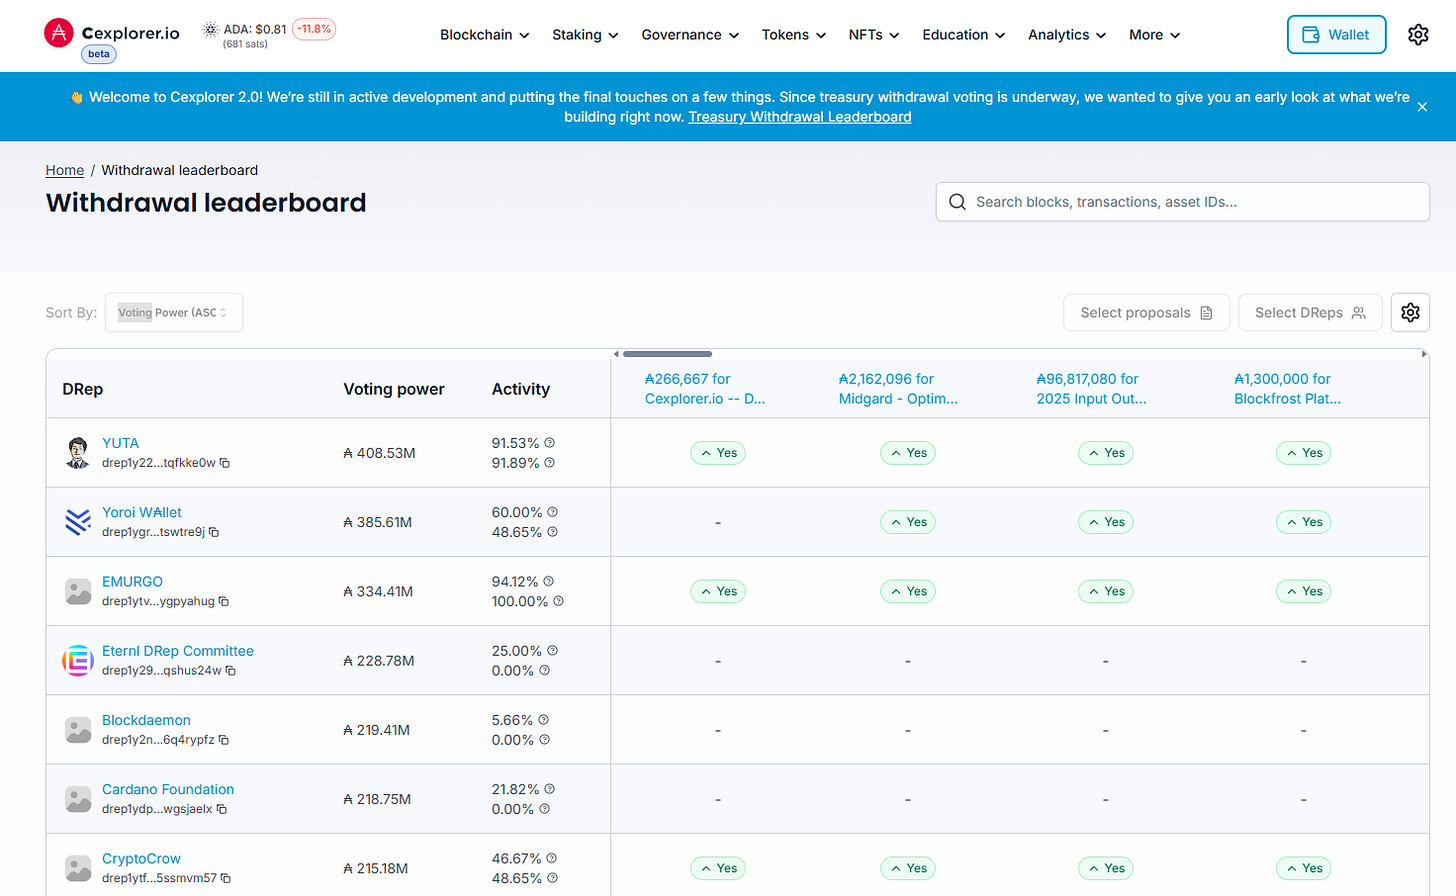Click the beta badge under logo

(x=99, y=54)
